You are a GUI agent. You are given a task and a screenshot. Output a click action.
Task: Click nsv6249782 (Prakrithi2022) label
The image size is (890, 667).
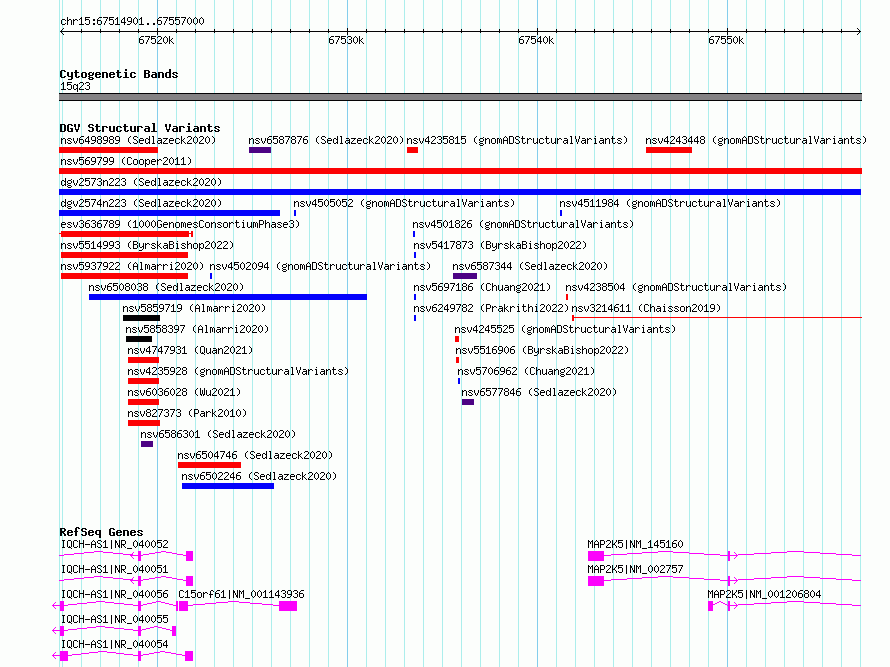pos(491,308)
